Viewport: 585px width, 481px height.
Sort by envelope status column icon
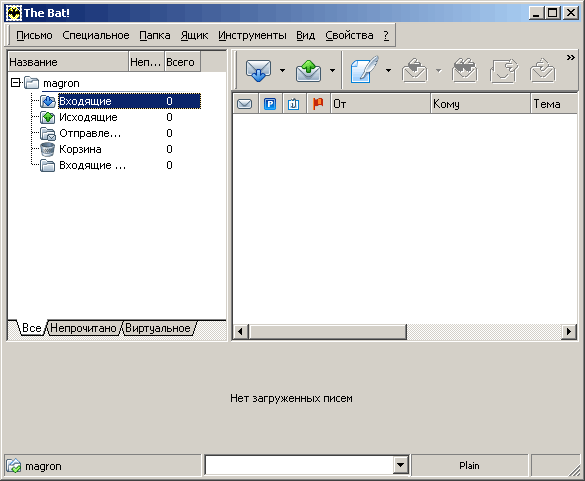[245, 103]
